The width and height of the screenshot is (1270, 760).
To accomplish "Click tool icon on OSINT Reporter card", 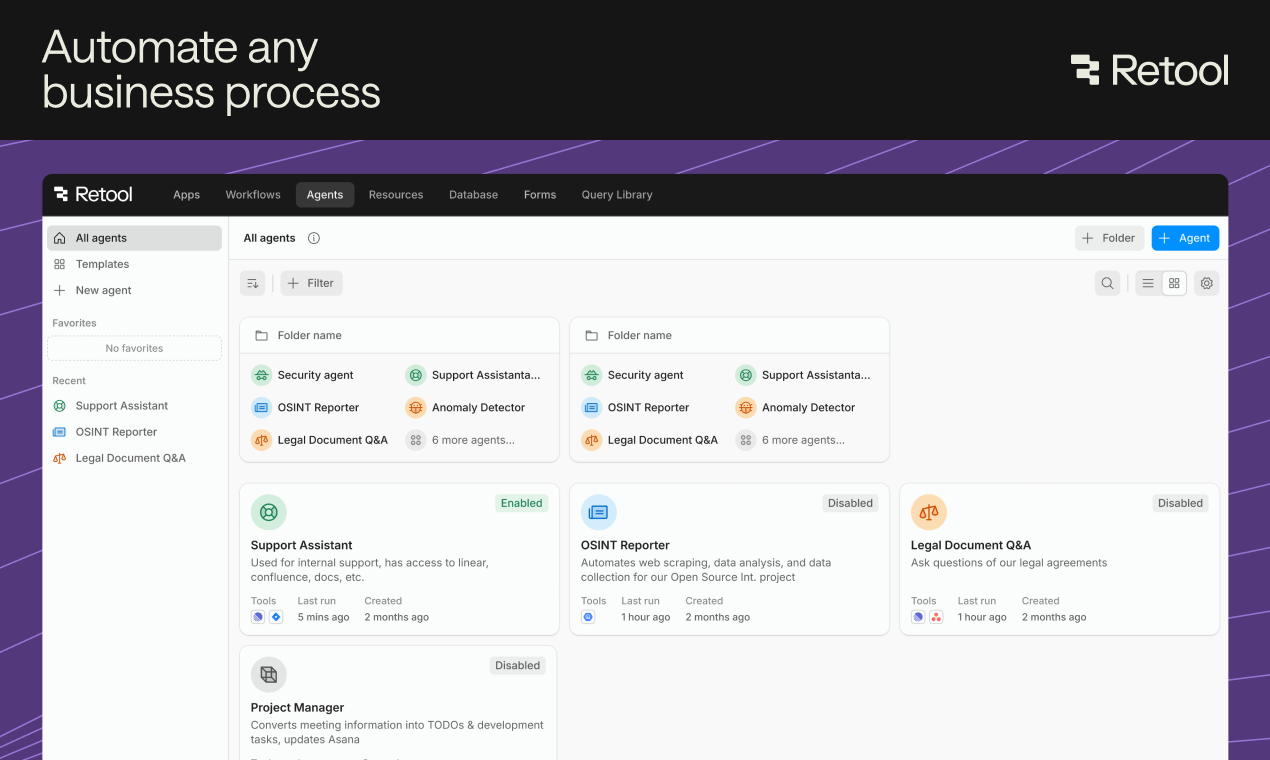I will pos(588,617).
